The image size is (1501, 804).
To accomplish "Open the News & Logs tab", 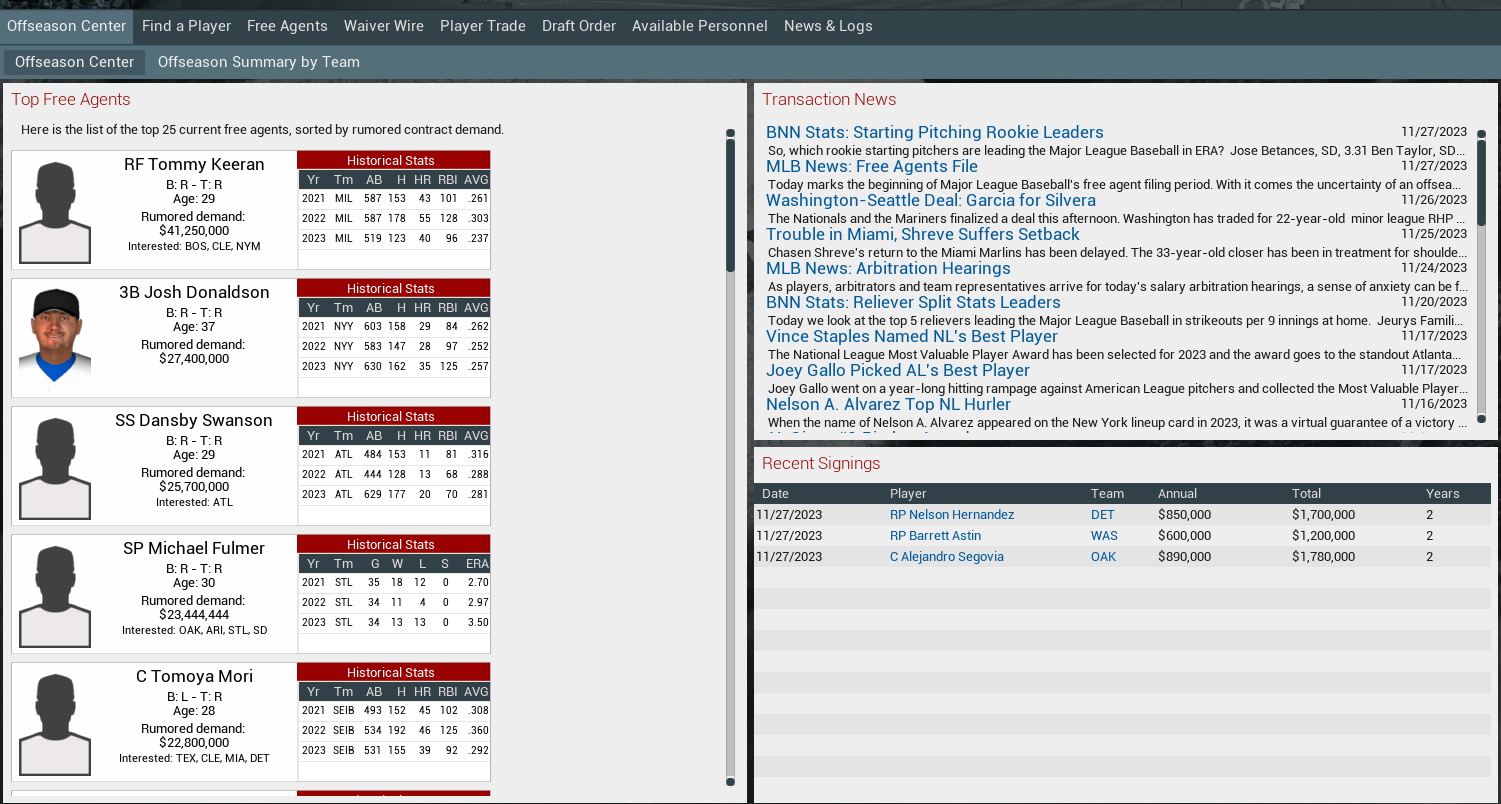I will 827,26.
